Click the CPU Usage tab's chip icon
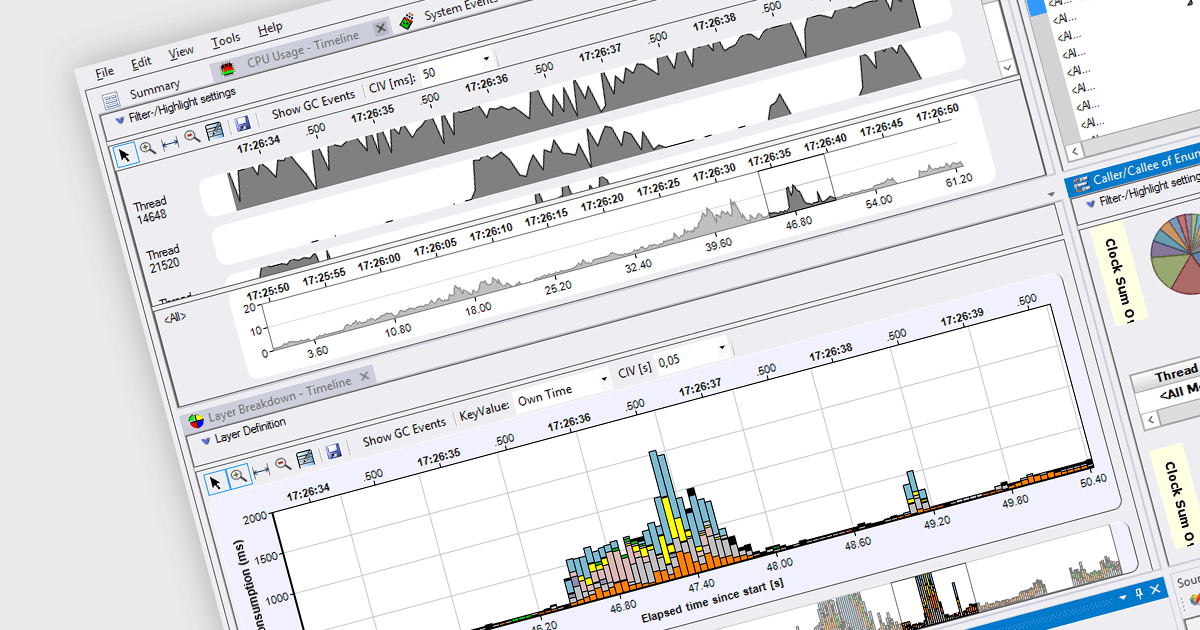The height and width of the screenshot is (630, 1200). click(x=229, y=68)
